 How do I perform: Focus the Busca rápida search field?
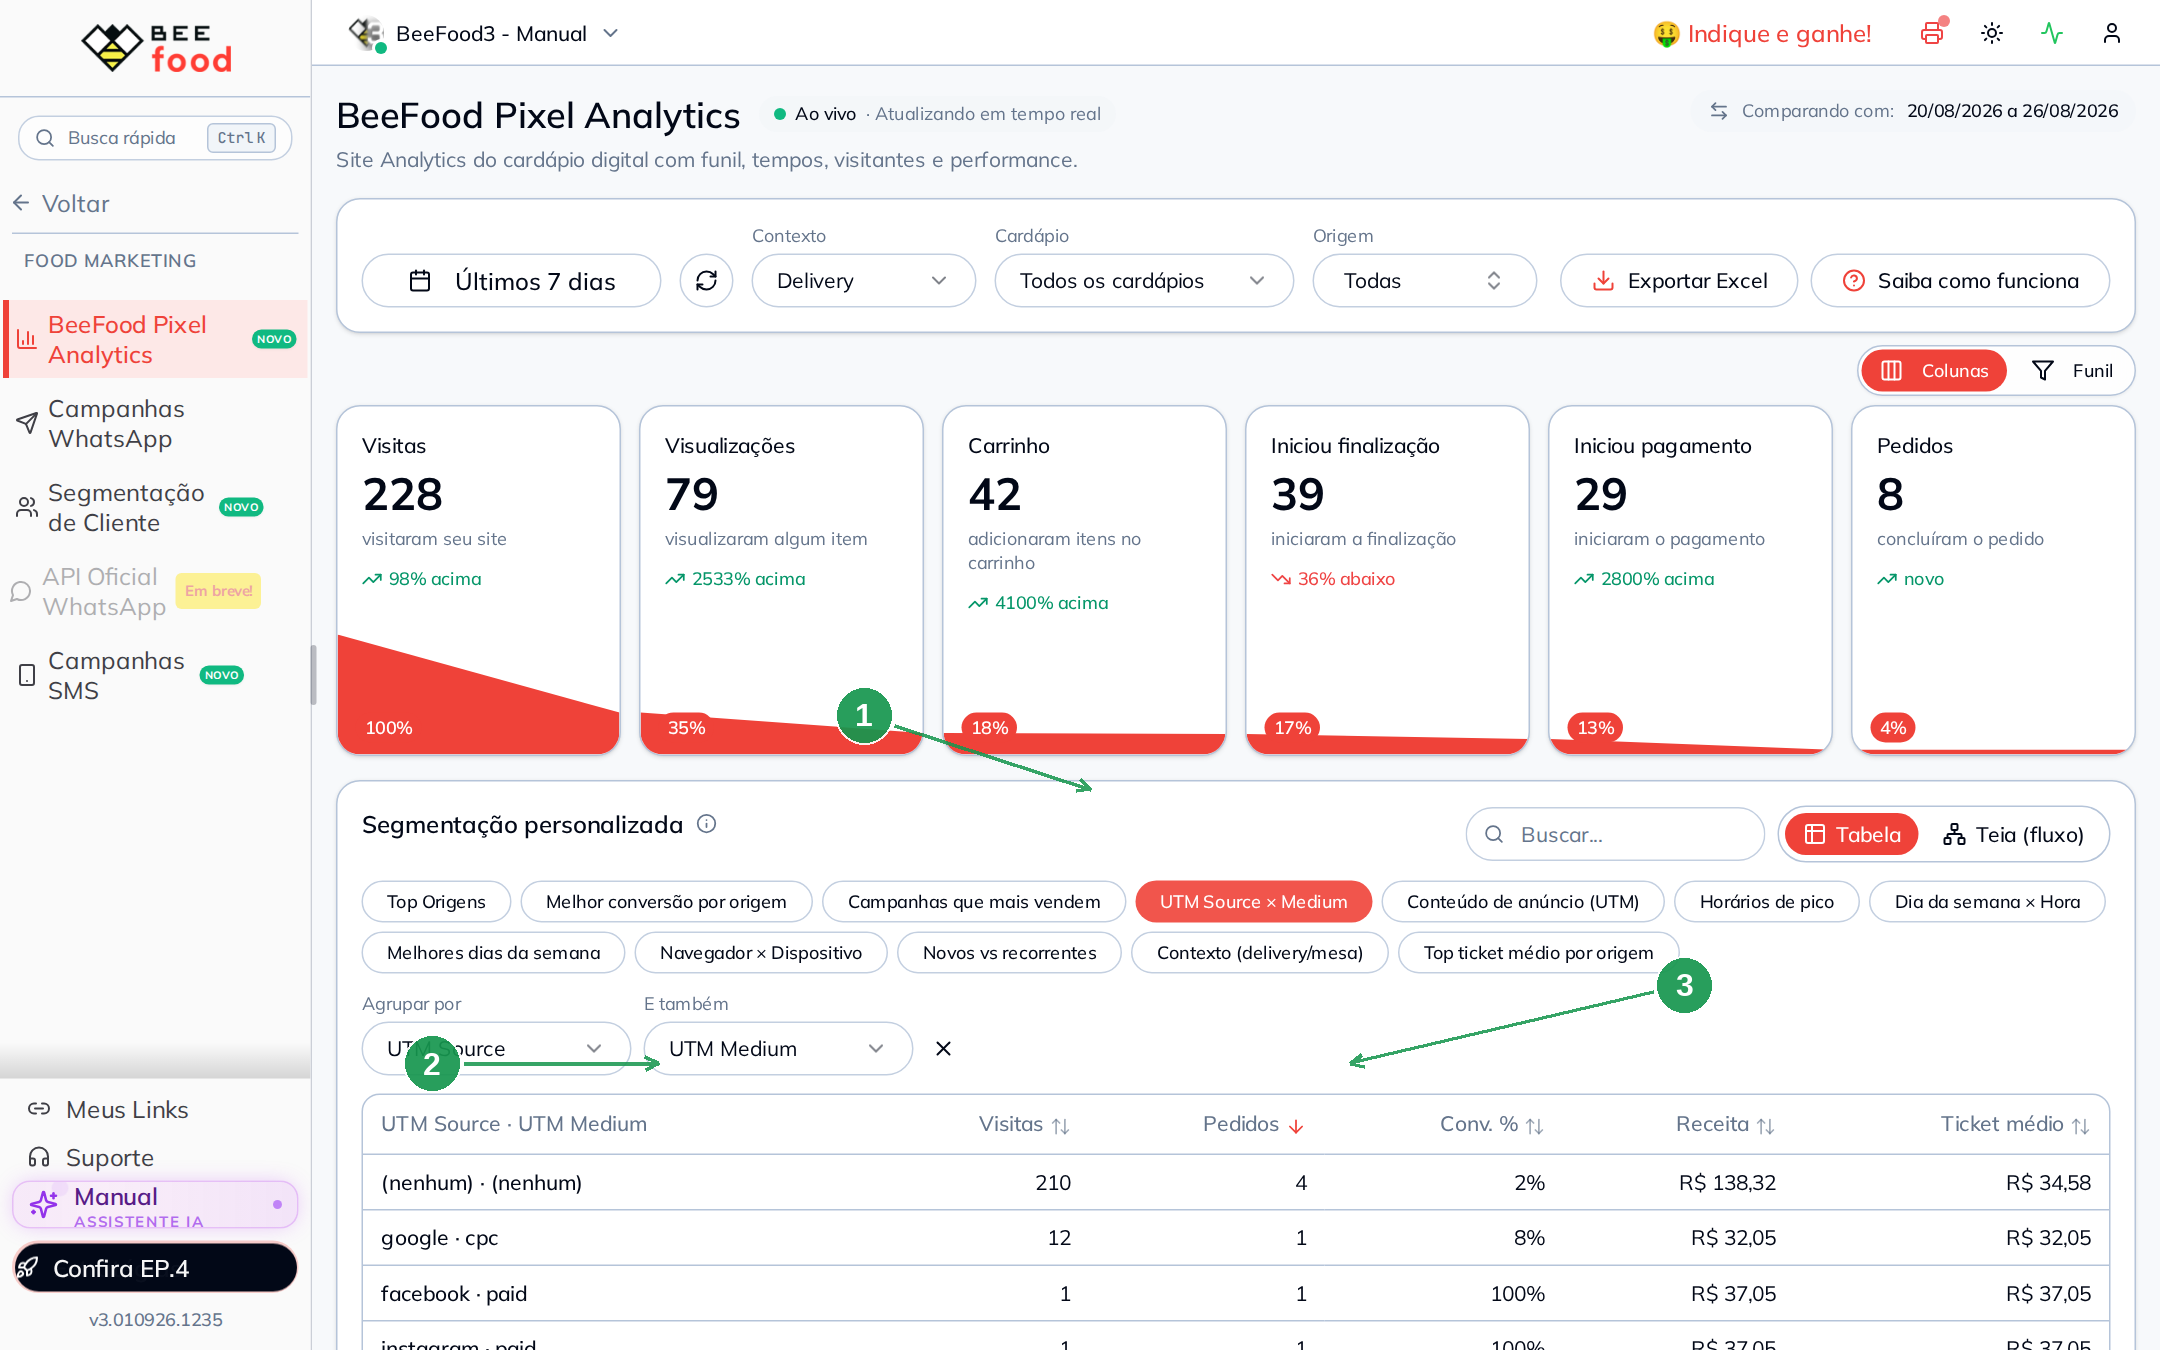[x=155, y=138]
